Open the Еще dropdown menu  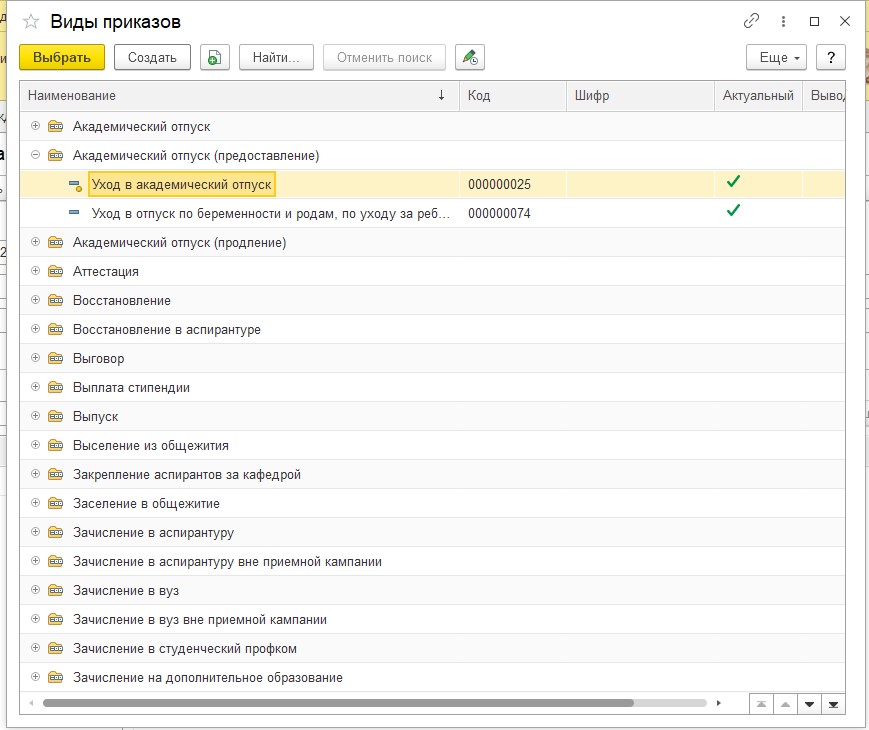(x=776, y=57)
